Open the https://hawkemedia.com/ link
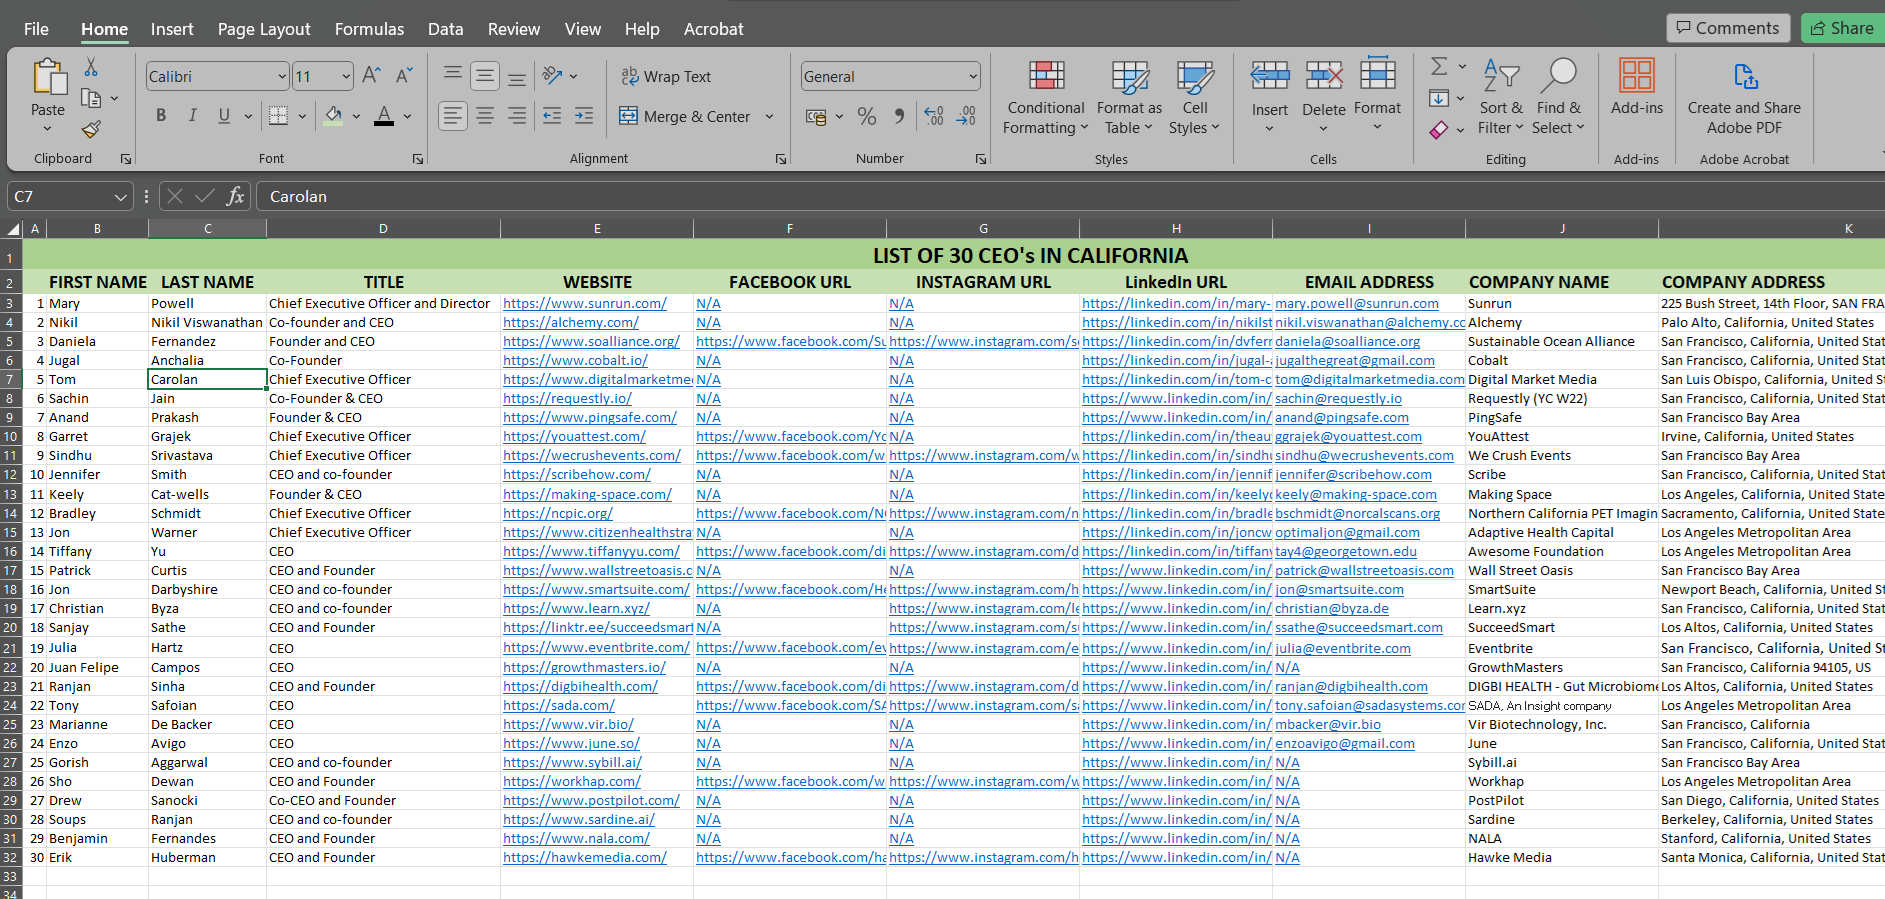This screenshot has height=899, width=1885. [584, 857]
